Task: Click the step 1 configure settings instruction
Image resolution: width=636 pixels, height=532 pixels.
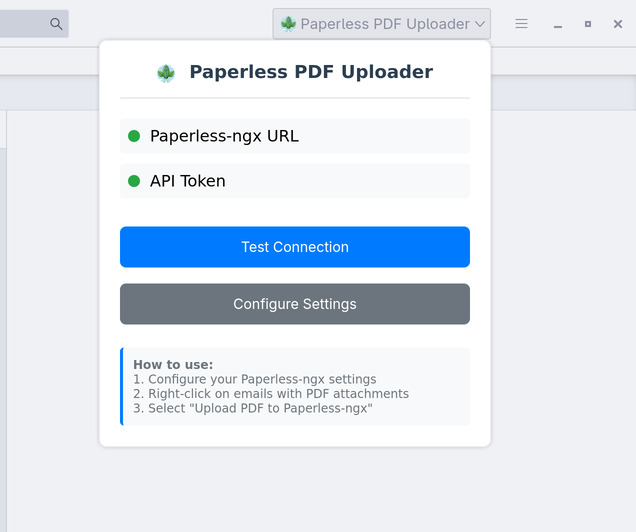Action: pyautogui.click(x=255, y=379)
